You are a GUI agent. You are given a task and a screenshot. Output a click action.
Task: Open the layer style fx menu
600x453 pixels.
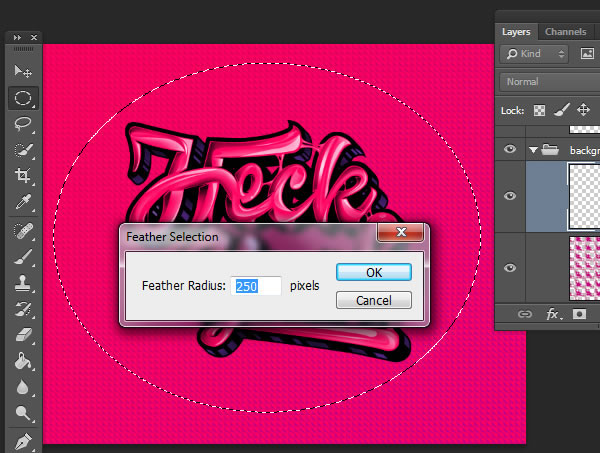pos(553,314)
